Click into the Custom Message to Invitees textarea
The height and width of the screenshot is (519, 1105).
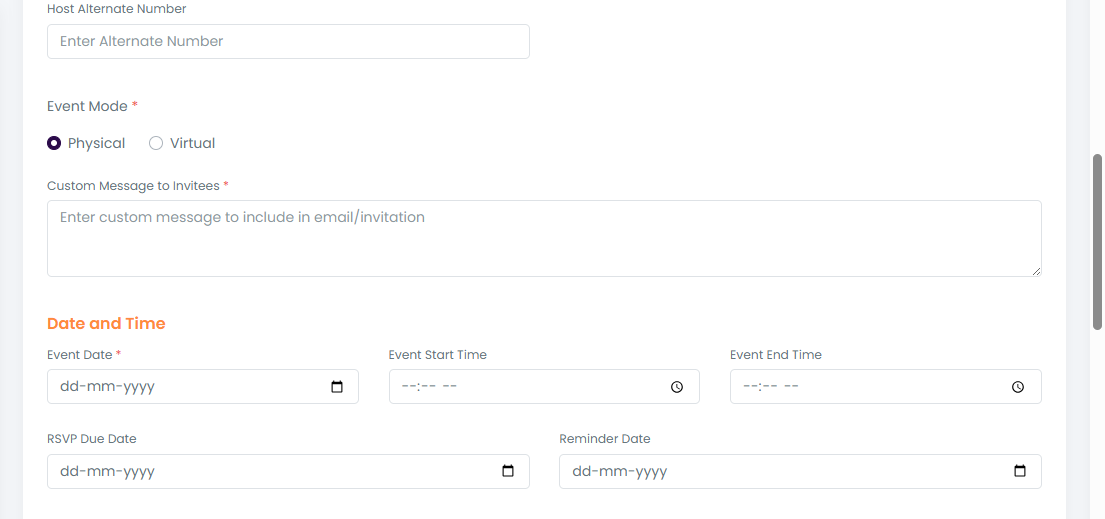click(544, 238)
